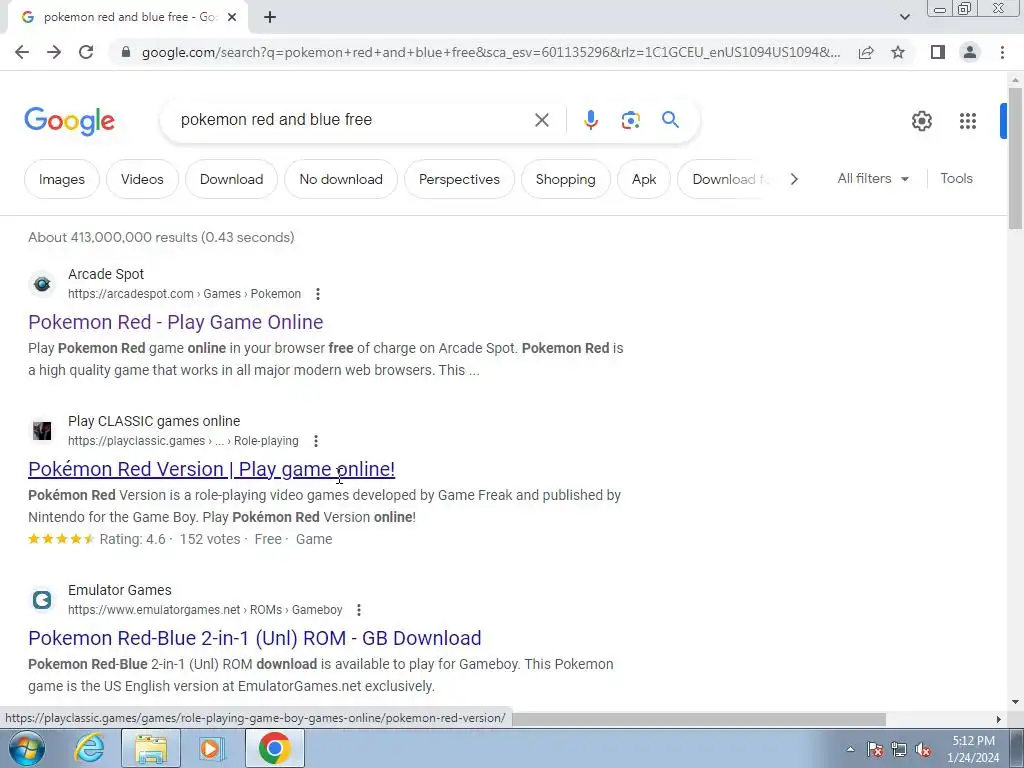The image size is (1024, 768).
Task: Open a new browser tab
Action: pyautogui.click(x=270, y=17)
